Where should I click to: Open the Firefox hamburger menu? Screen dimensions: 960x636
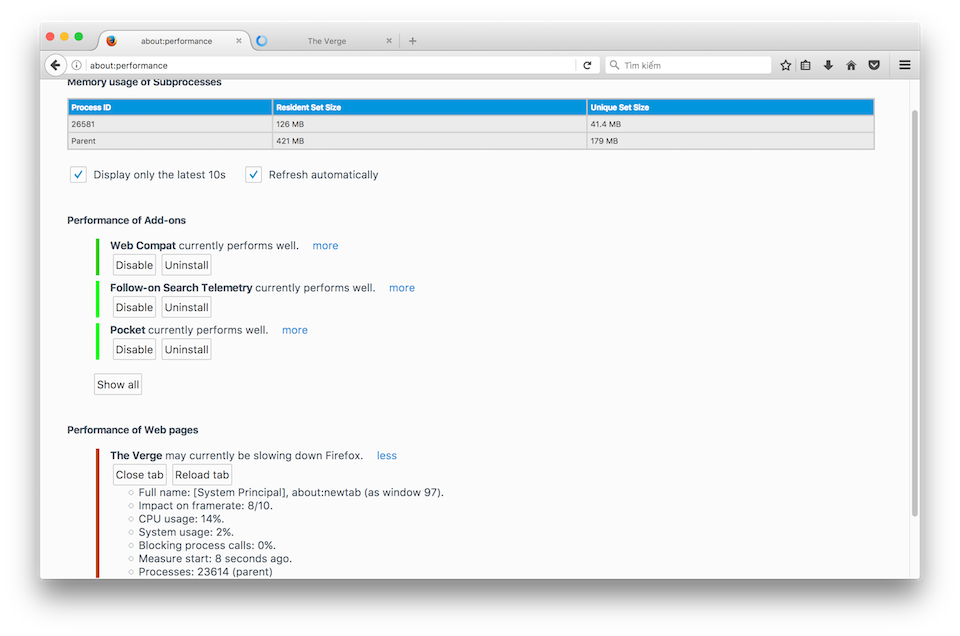pos(905,64)
